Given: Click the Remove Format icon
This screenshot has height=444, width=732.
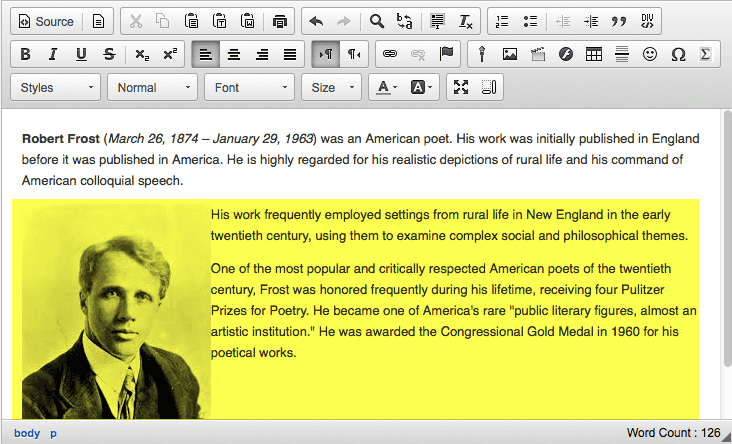Looking at the screenshot, I should (x=465, y=21).
